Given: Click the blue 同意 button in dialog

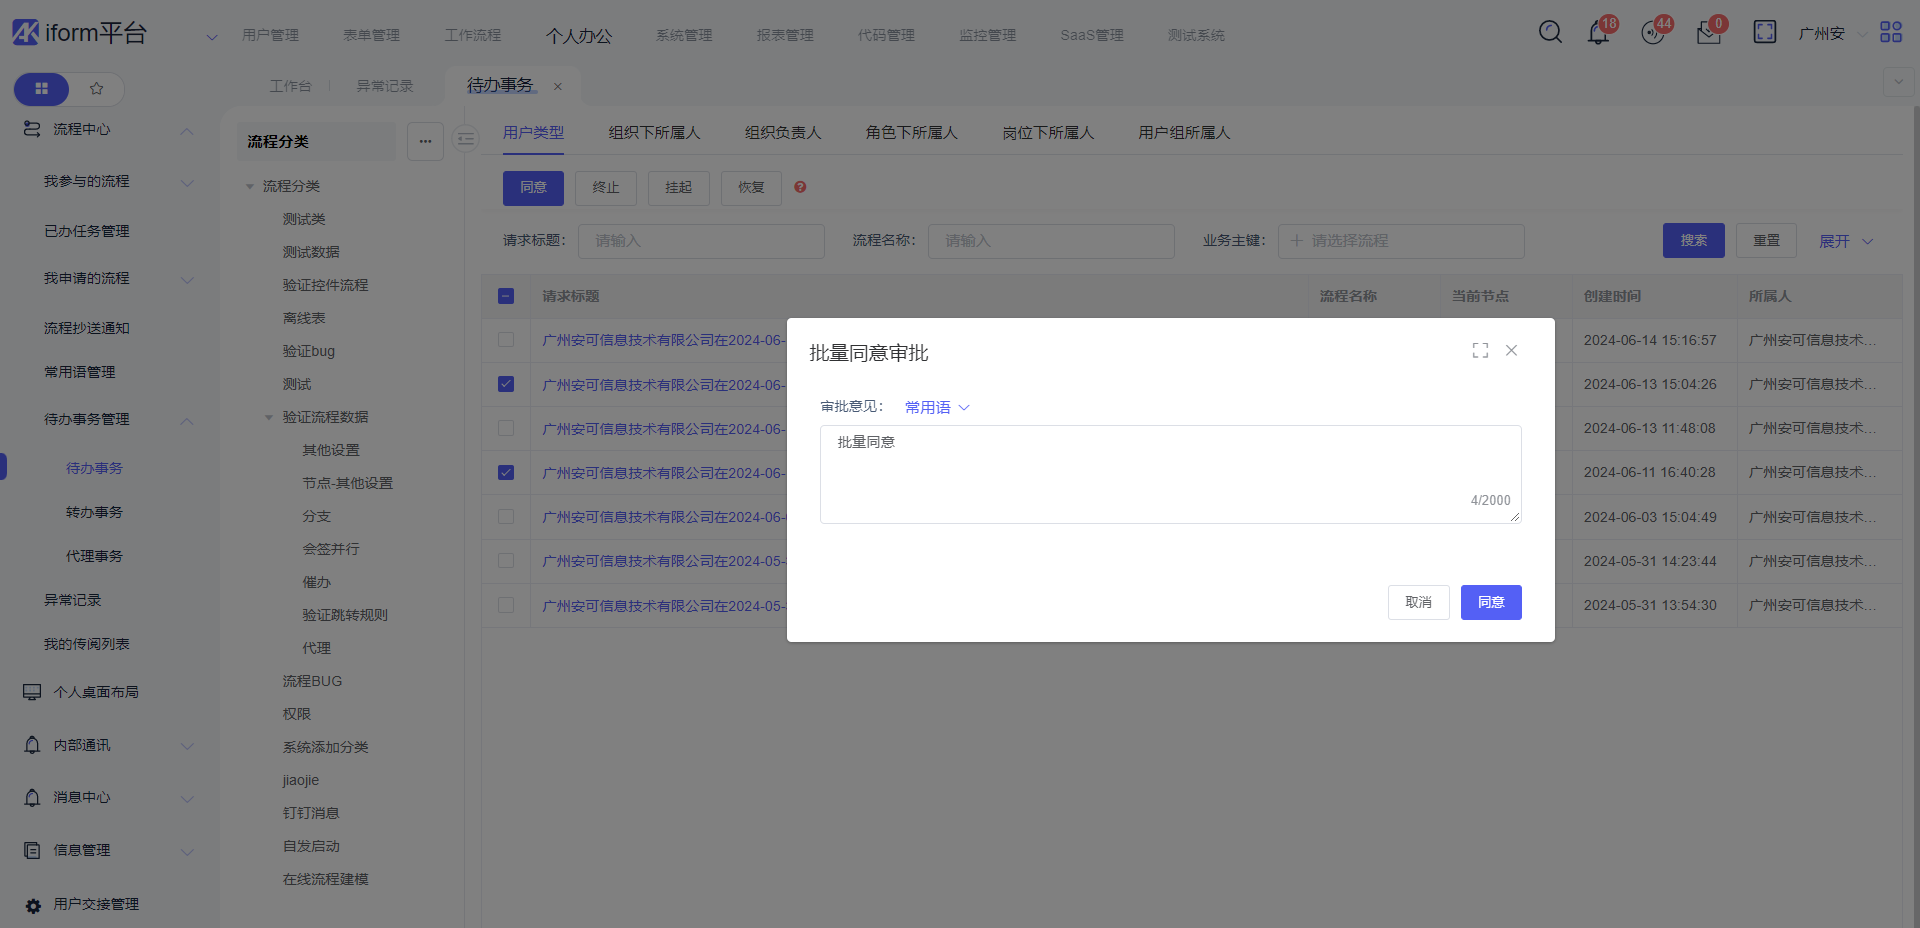Looking at the screenshot, I should coord(1490,602).
